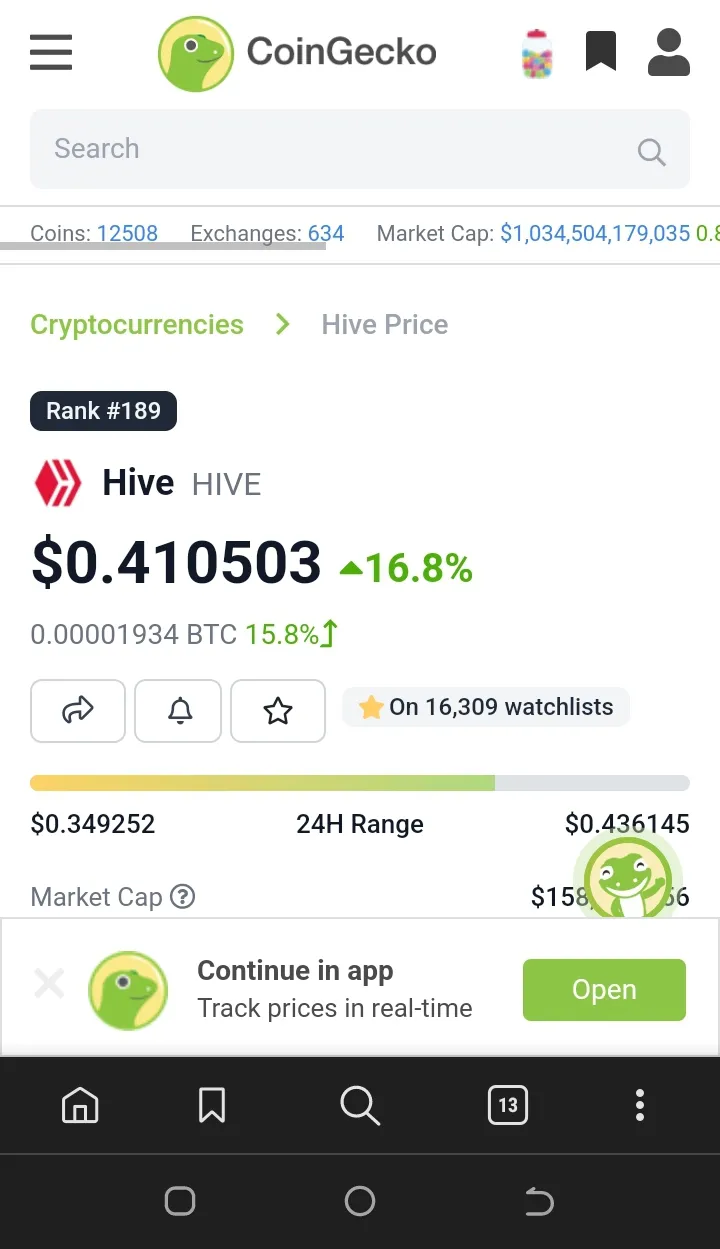Open the 634 exchanges link

[x=326, y=233]
